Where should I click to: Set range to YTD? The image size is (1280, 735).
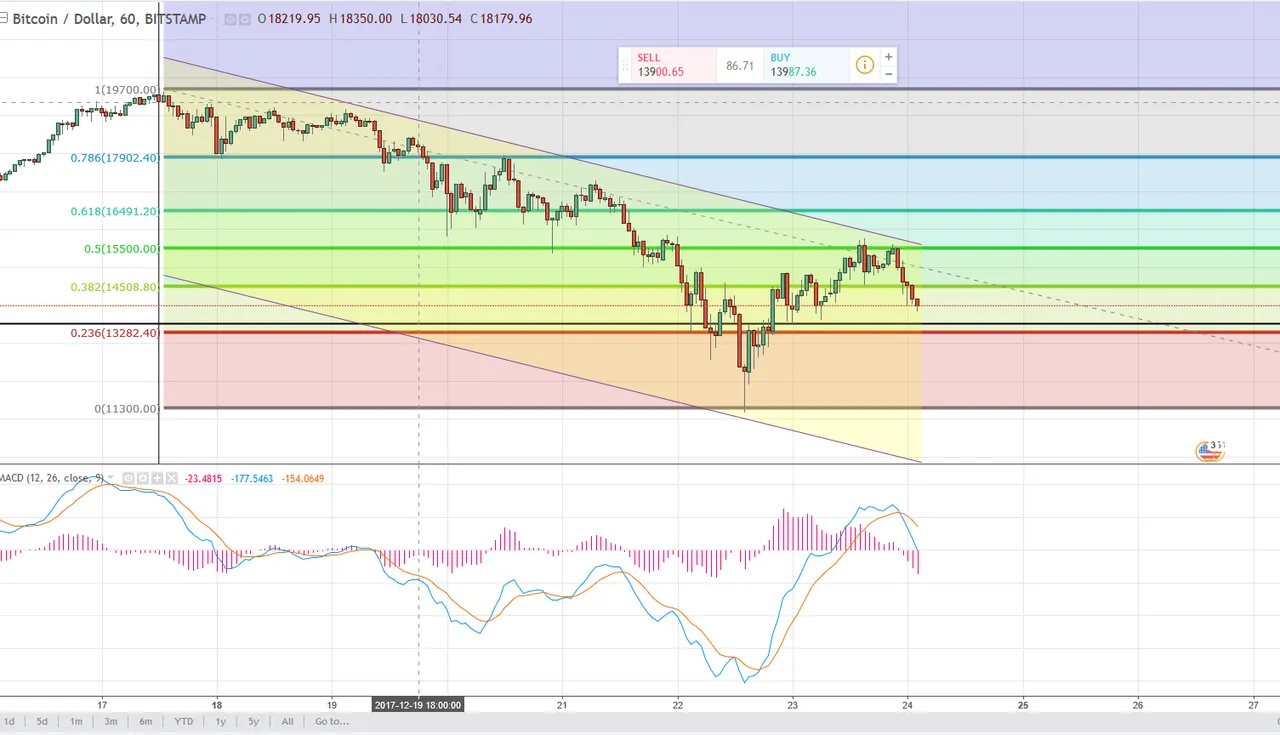point(183,721)
